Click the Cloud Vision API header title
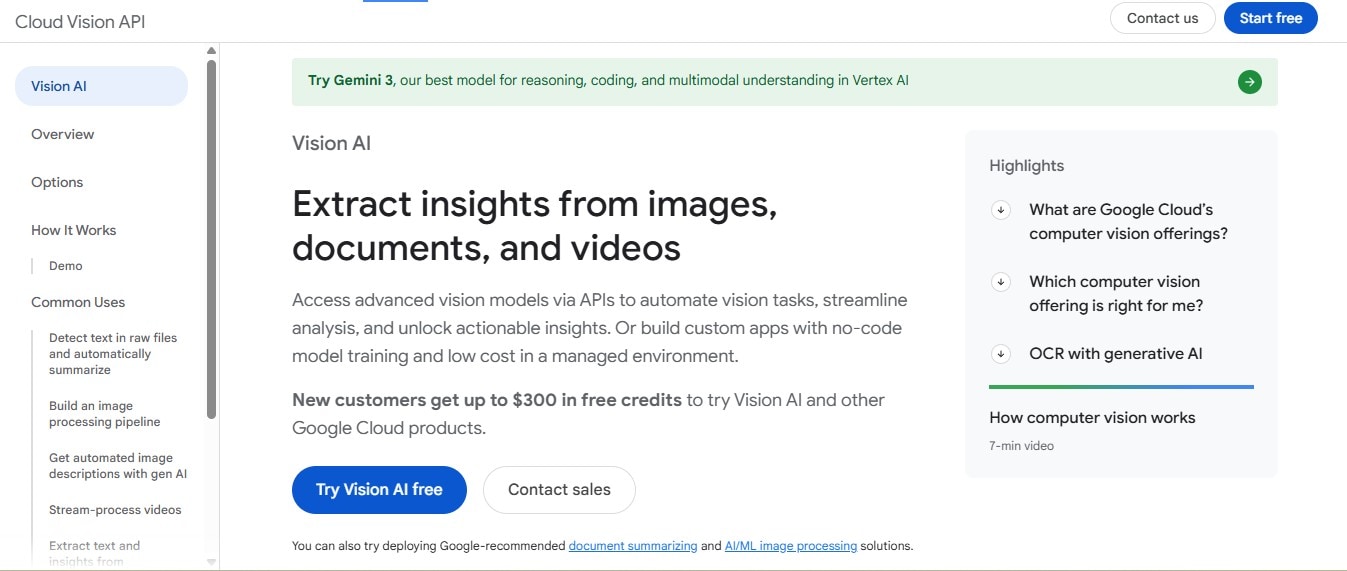 point(80,21)
